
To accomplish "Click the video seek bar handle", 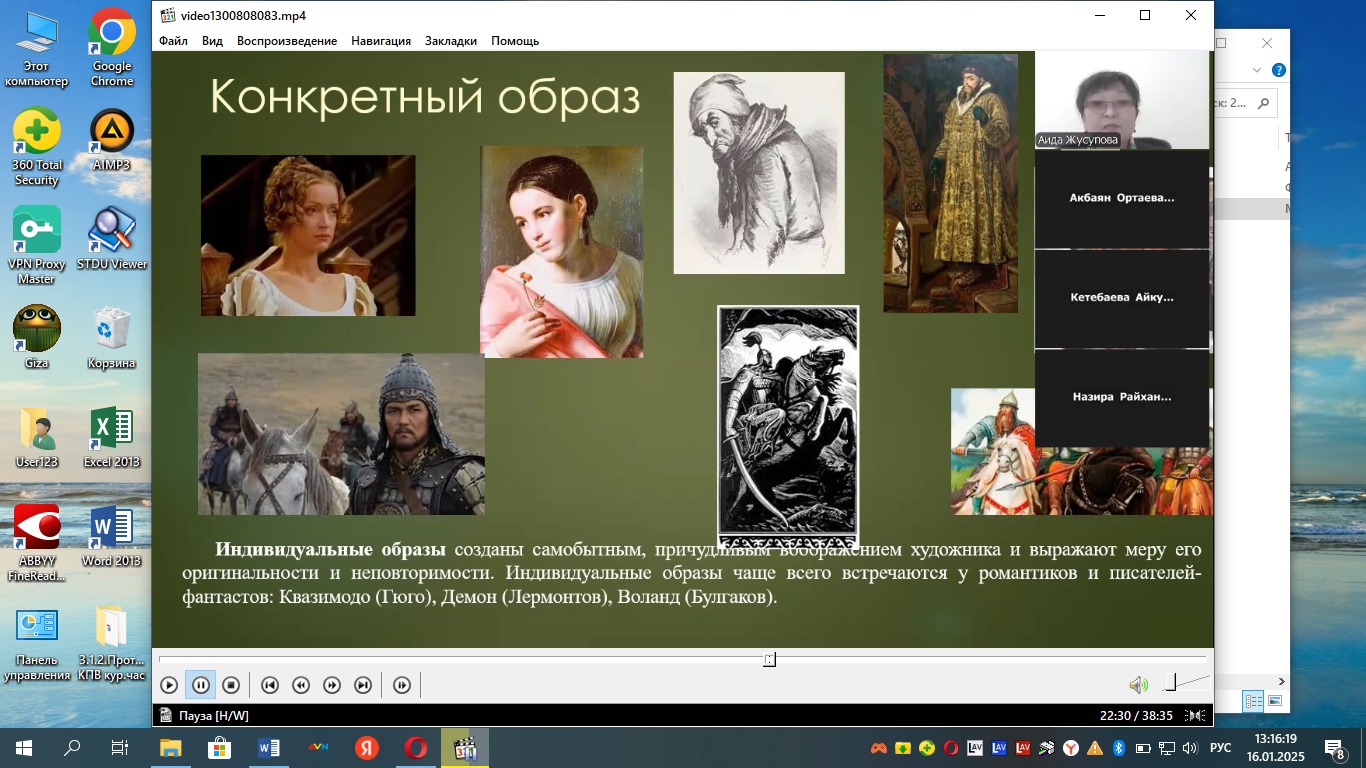I will (769, 660).
